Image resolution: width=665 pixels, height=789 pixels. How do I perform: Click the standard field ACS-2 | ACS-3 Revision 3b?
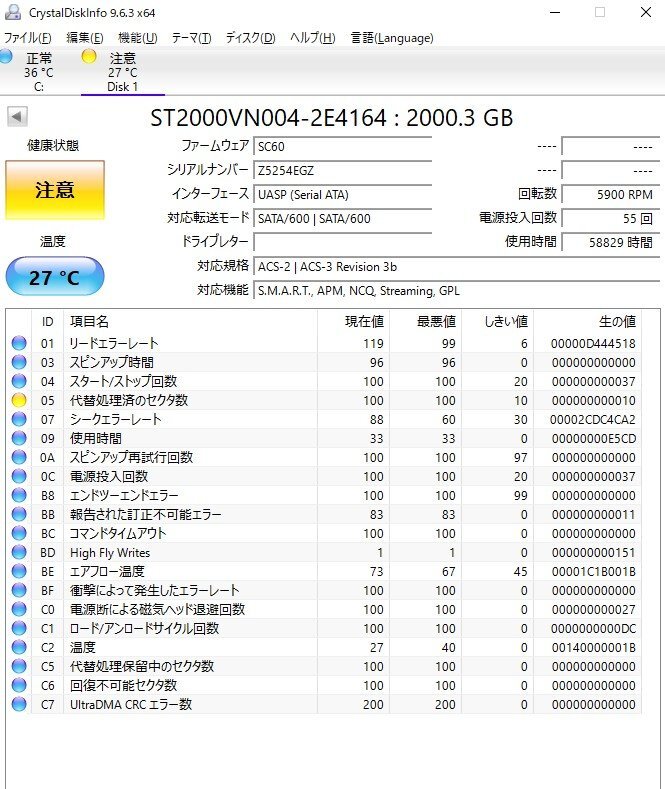pos(456,266)
